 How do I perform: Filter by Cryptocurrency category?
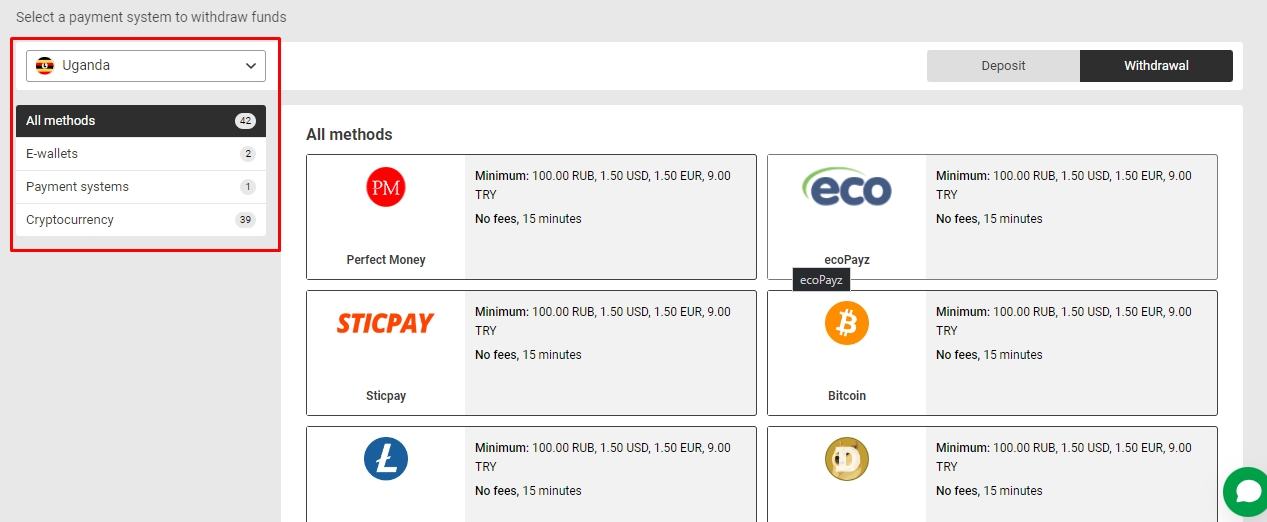pyautogui.click(x=141, y=220)
